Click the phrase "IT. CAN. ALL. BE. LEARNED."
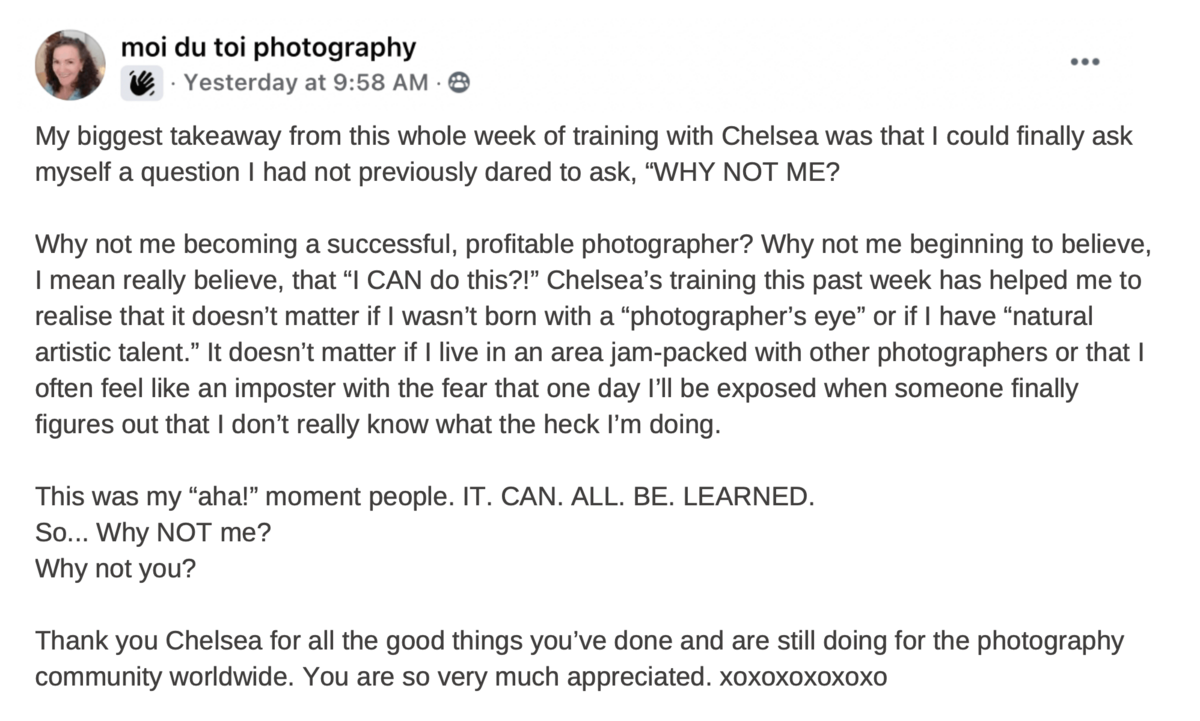The image size is (1200, 721). tap(646, 496)
